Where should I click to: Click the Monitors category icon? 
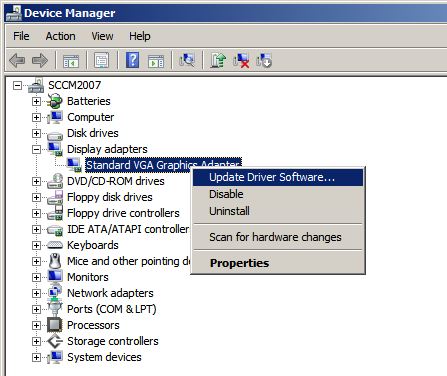coord(55,276)
